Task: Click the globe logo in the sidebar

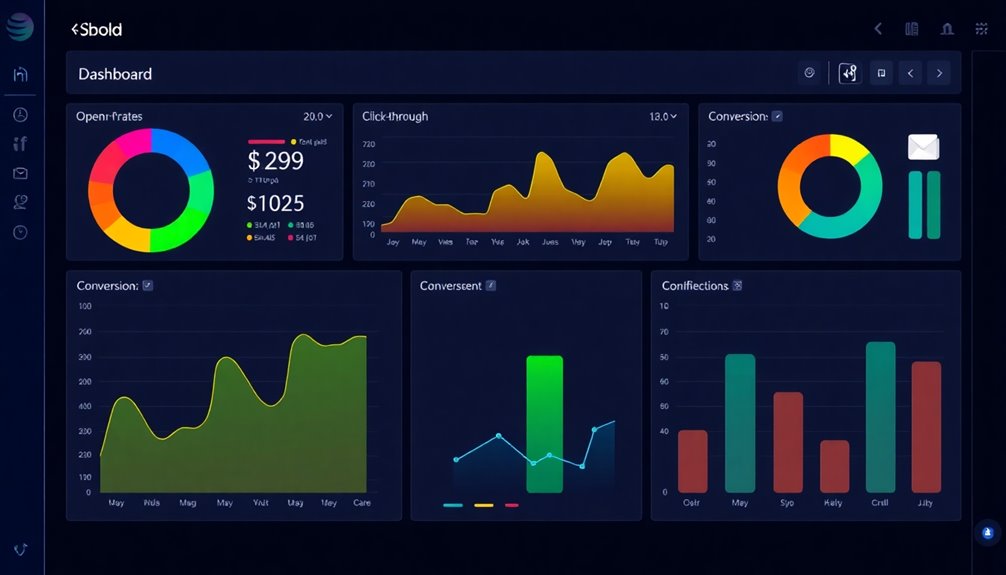Action: point(20,27)
